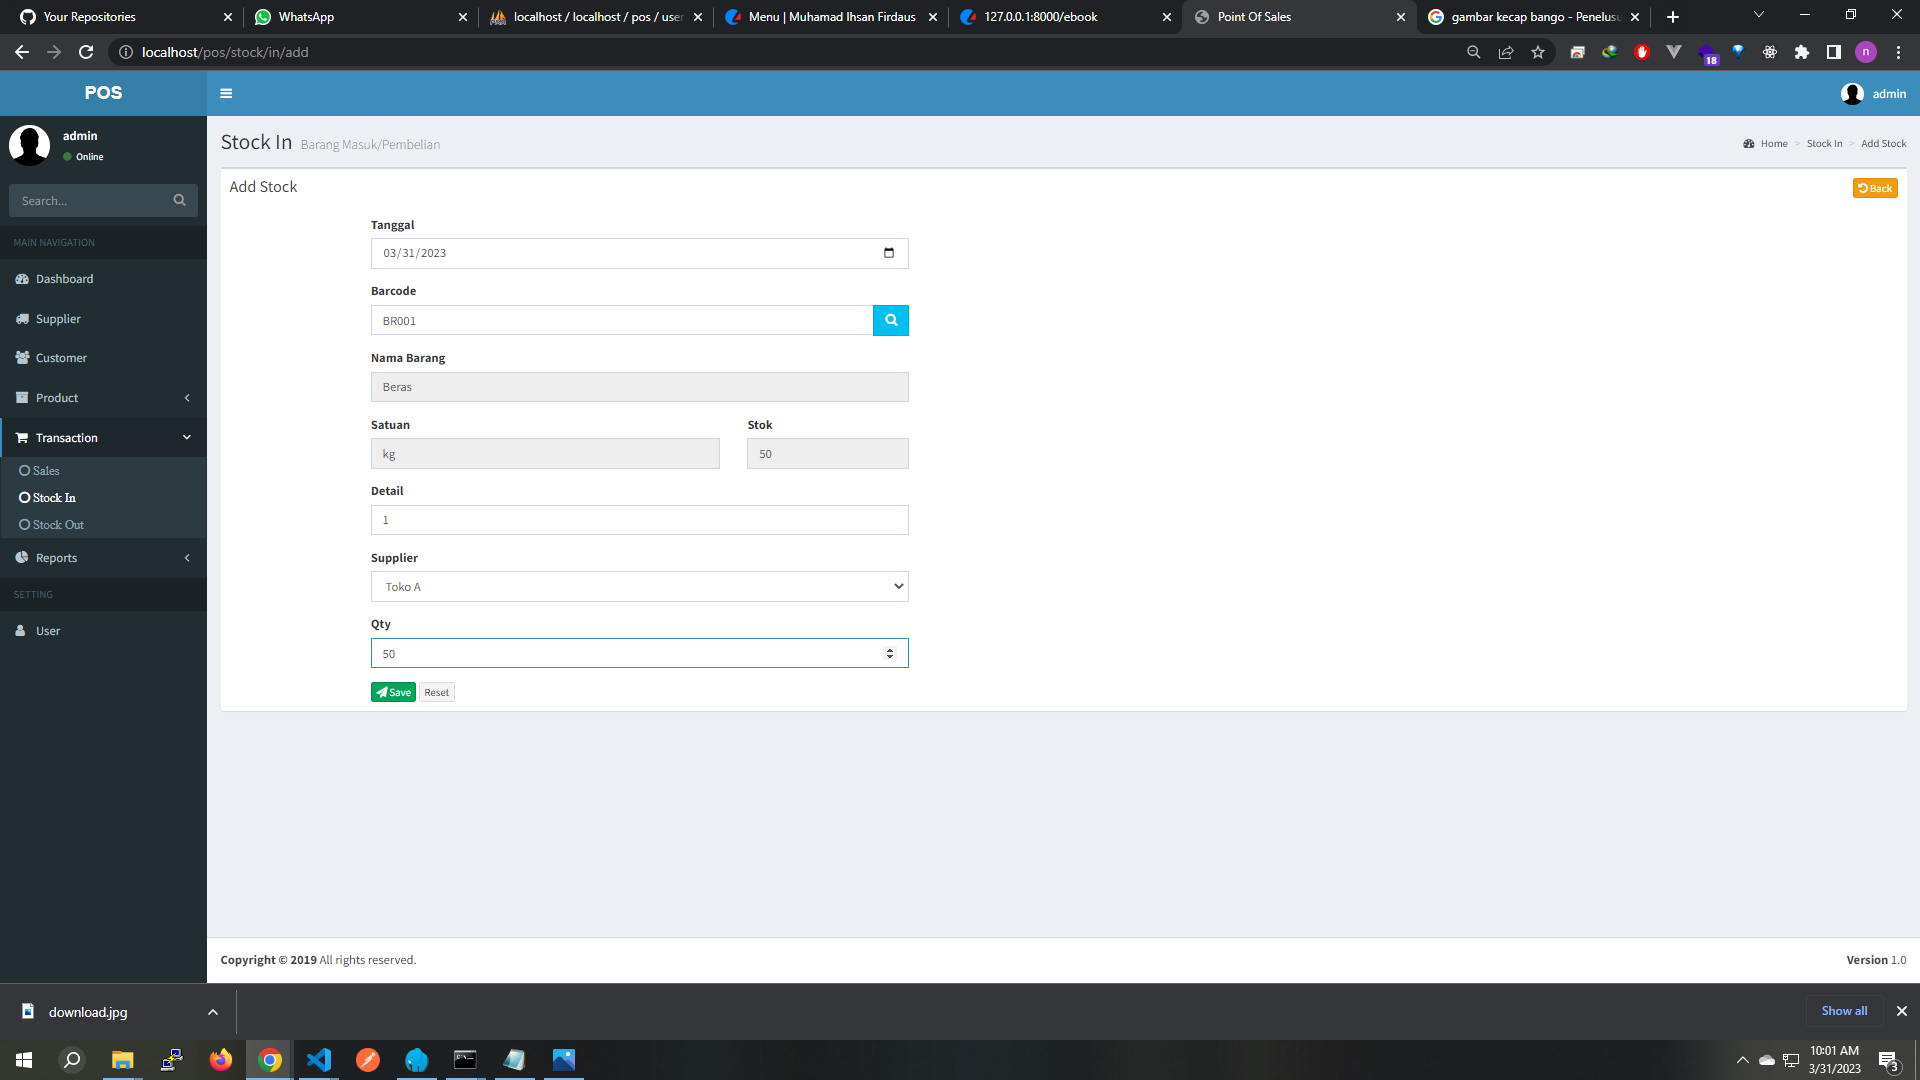This screenshot has height=1080, width=1920.
Task: Click the Barcode input field
Action: (622, 320)
